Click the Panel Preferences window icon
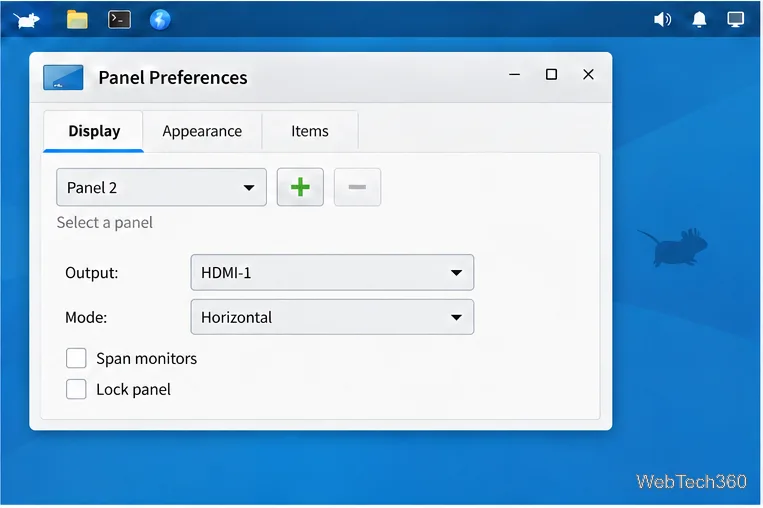This screenshot has width=763, height=508. click(63, 77)
